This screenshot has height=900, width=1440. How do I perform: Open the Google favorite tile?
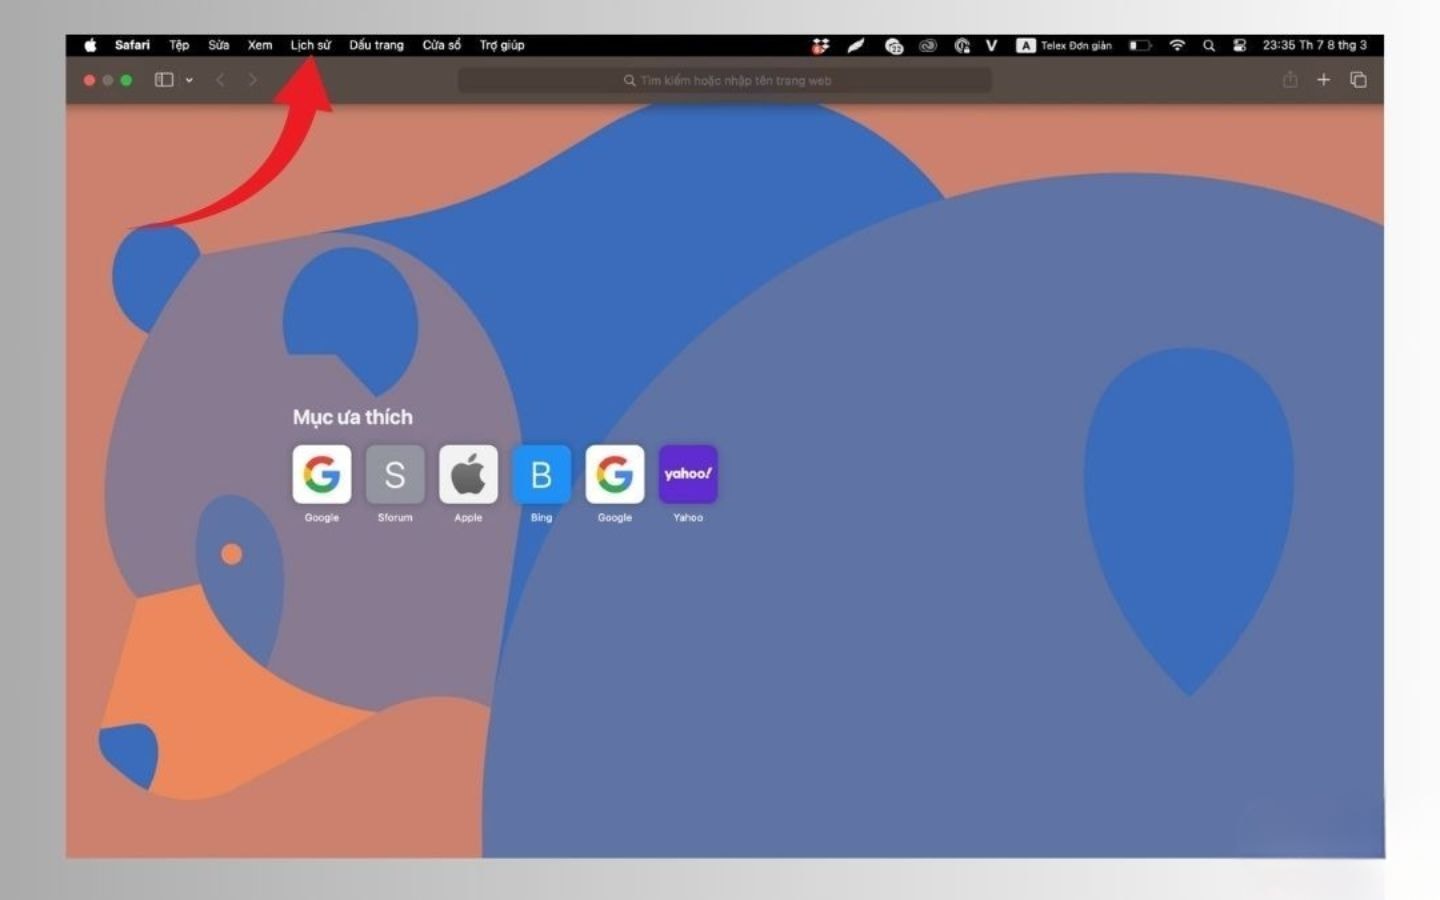click(x=321, y=474)
